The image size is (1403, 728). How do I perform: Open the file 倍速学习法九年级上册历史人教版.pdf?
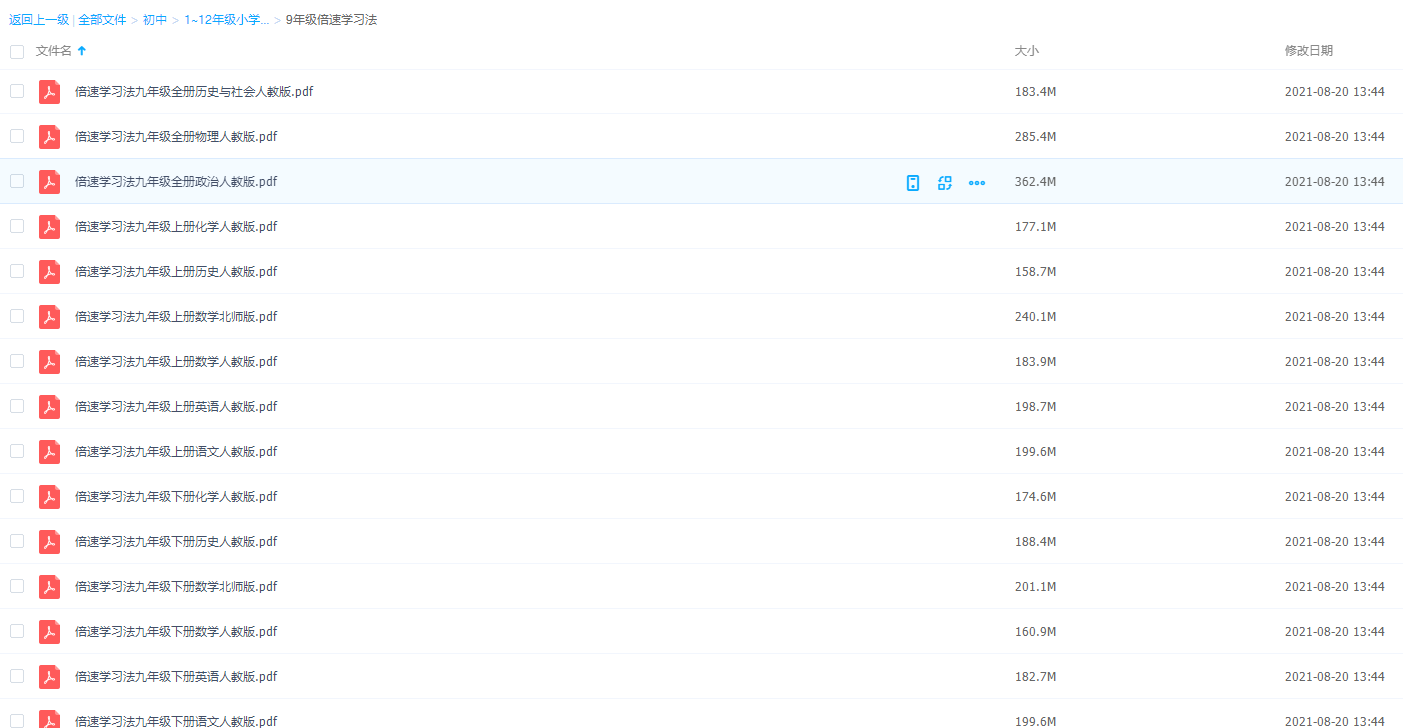coord(176,272)
